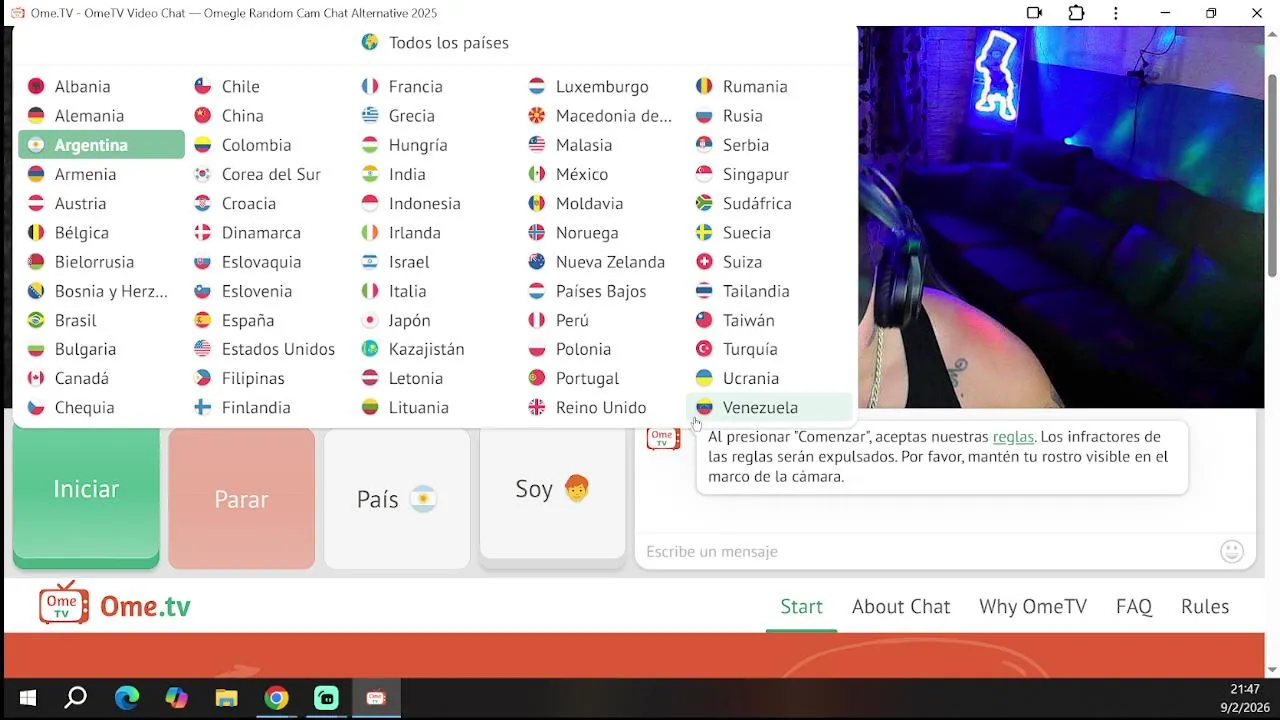Click the globe icon beside Todos los países
Screen dimensions: 1280x720
coord(370,42)
